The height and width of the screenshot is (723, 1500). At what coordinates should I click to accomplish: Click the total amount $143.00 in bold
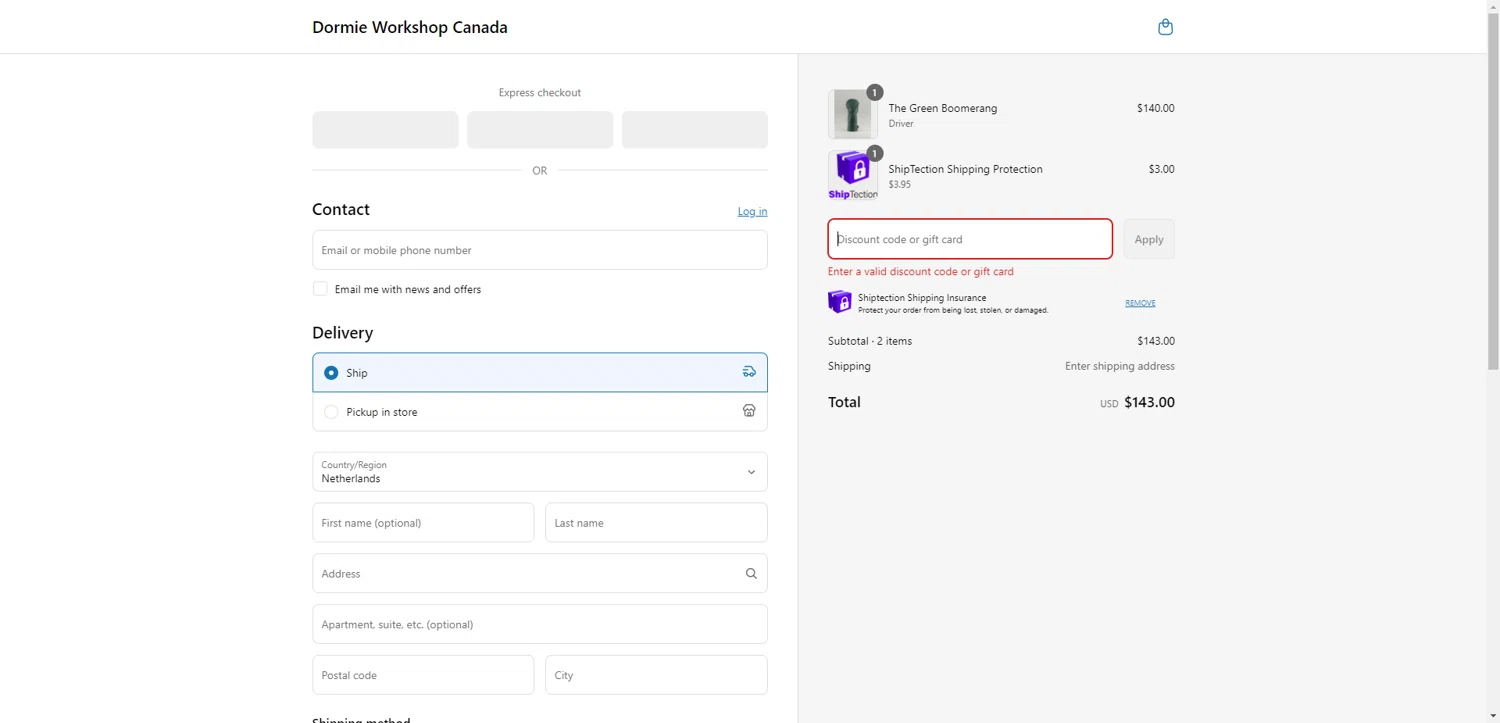(x=1150, y=402)
